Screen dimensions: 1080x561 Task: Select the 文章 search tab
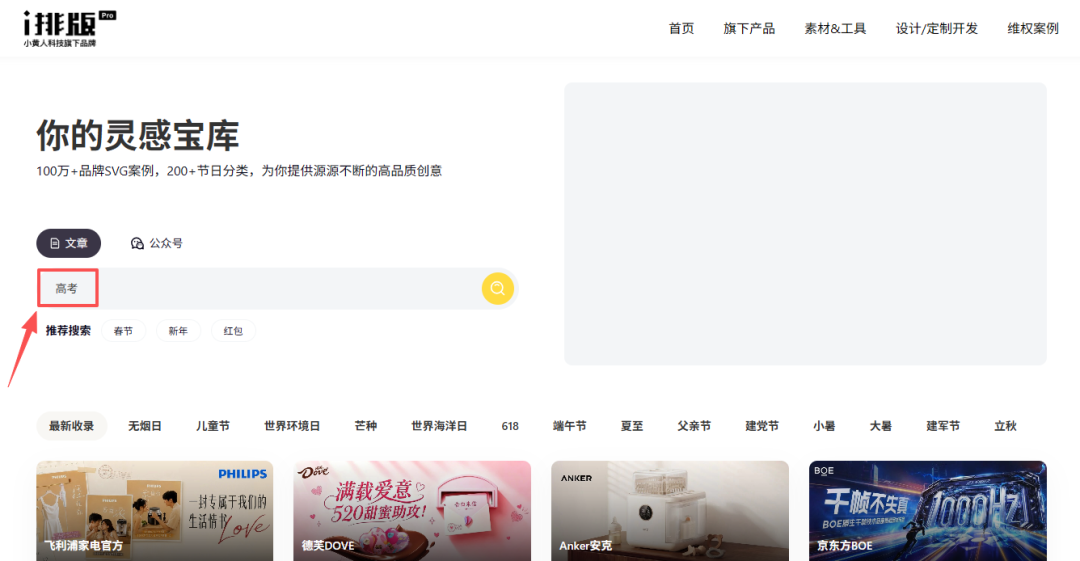(x=69, y=243)
